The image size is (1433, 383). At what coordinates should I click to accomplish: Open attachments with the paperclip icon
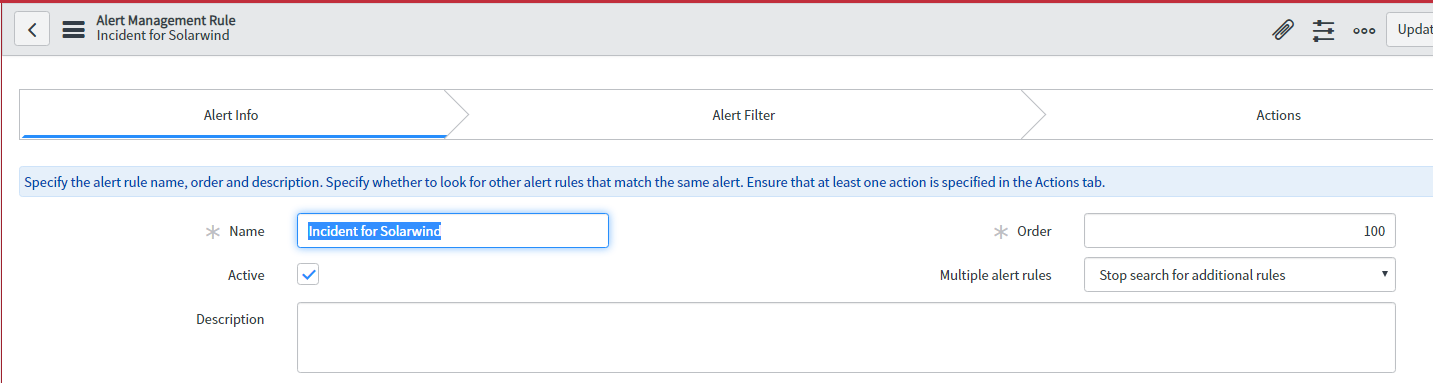pyautogui.click(x=1282, y=30)
